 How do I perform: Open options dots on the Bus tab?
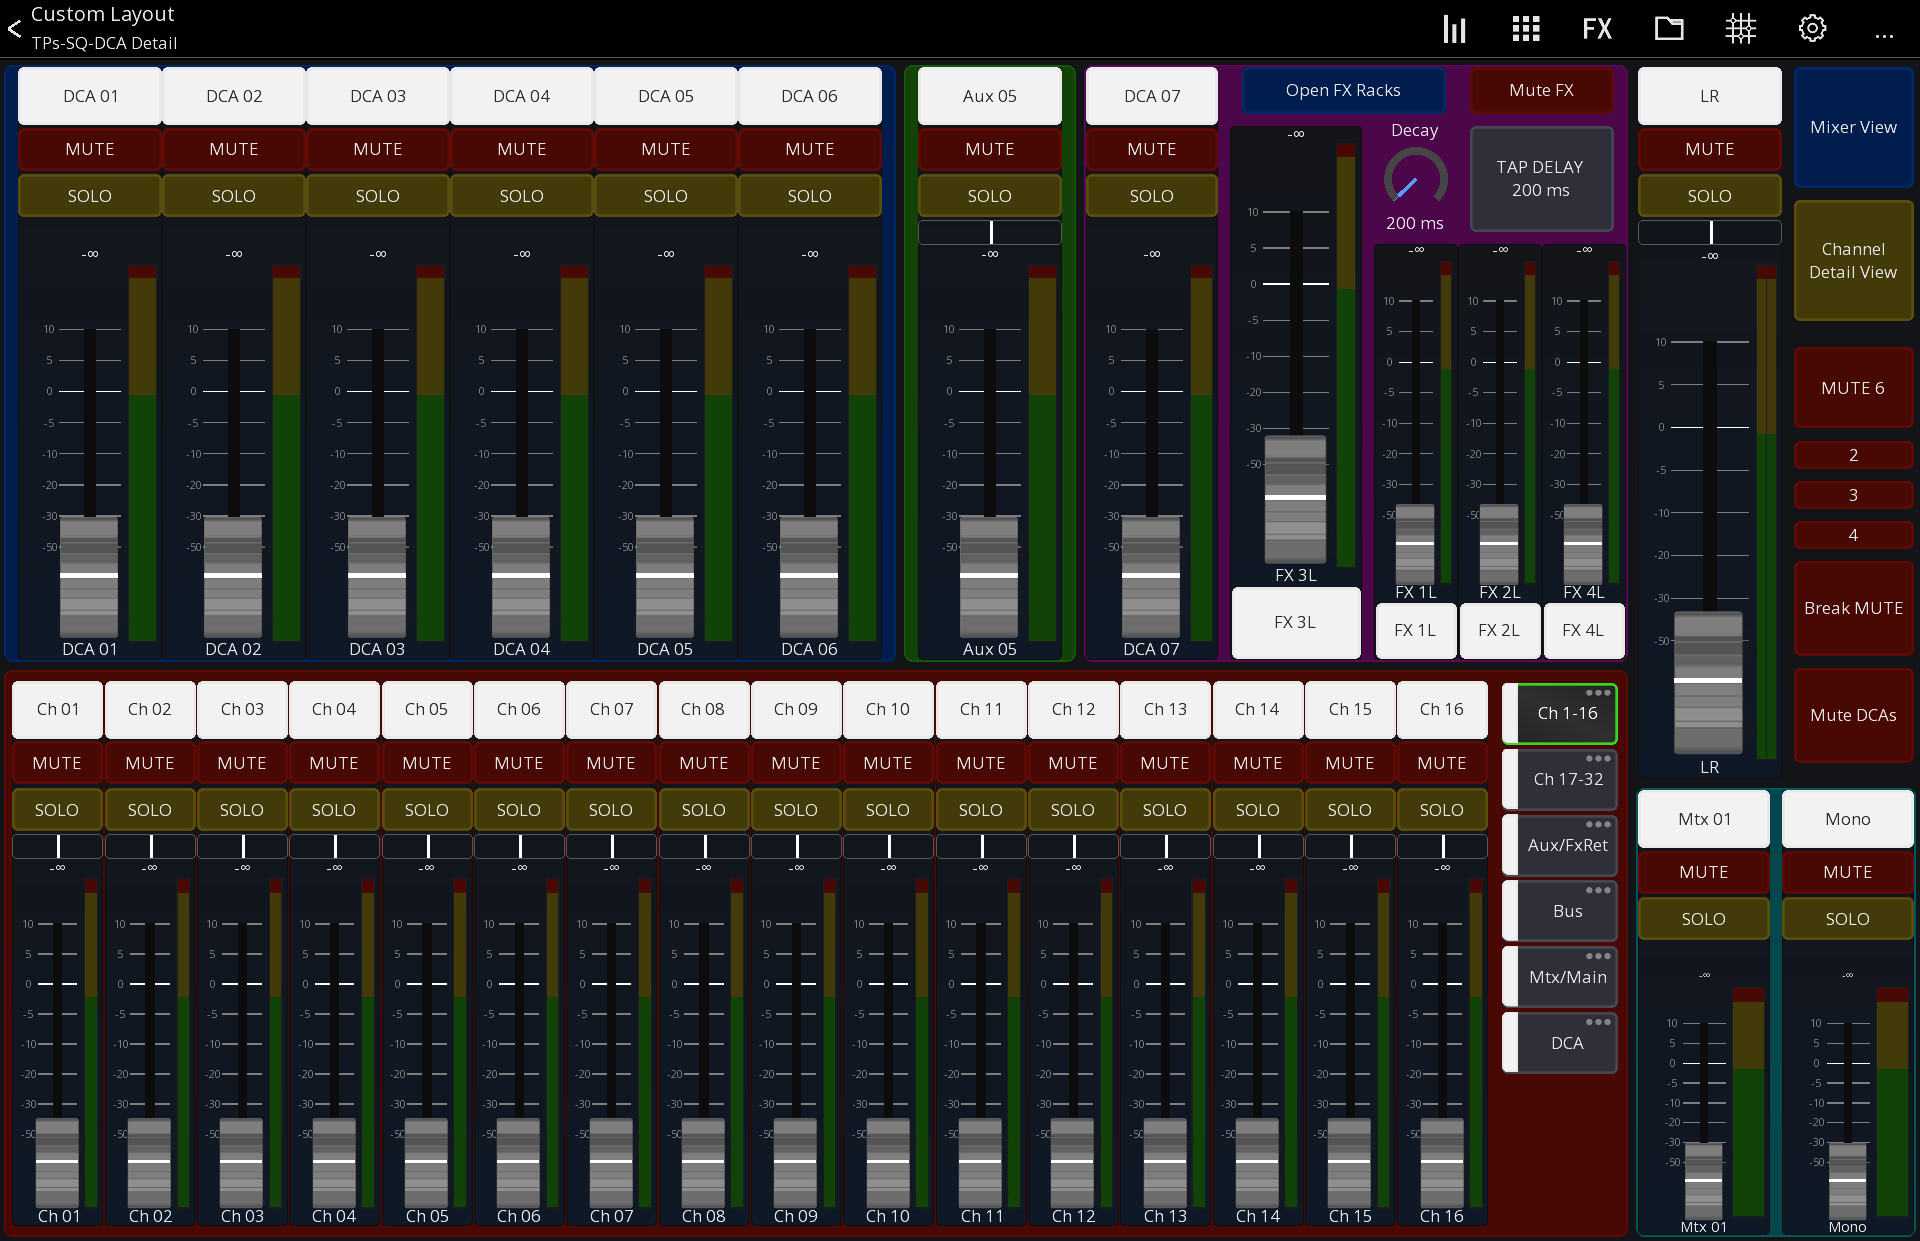point(1598,891)
